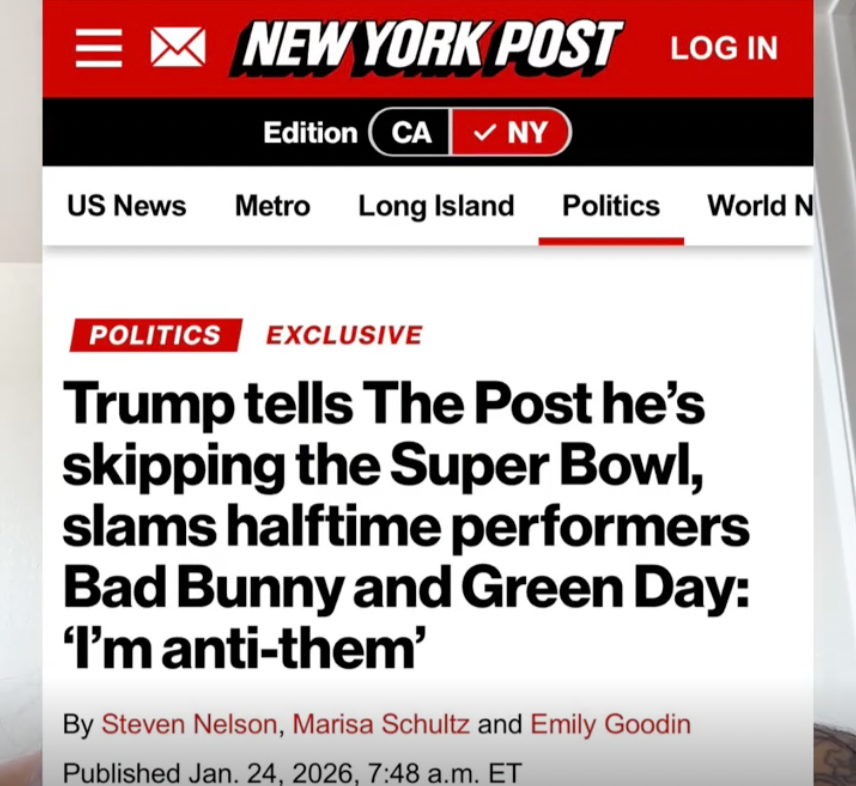This screenshot has height=786, width=856.
Task: Open the hamburger navigation menu
Action: [x=98, y=47]
